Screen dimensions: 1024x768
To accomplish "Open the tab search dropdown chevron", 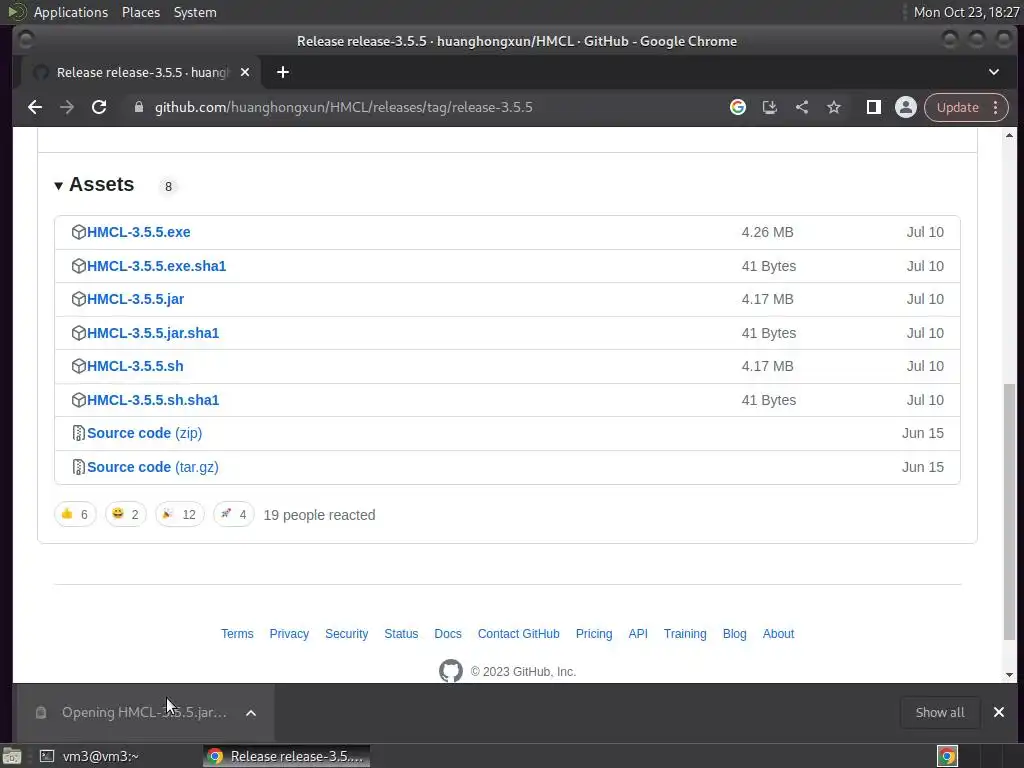I will 994,72.
